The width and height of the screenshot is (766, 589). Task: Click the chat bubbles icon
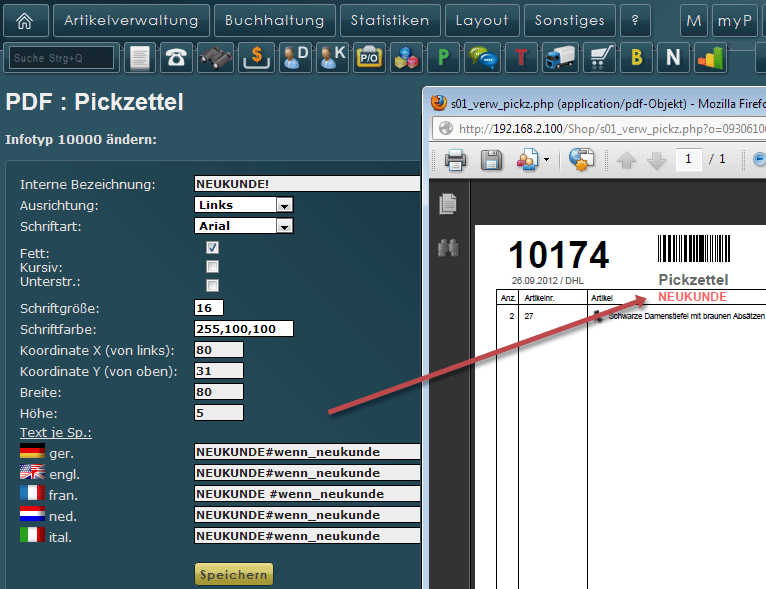pos(483,58)
